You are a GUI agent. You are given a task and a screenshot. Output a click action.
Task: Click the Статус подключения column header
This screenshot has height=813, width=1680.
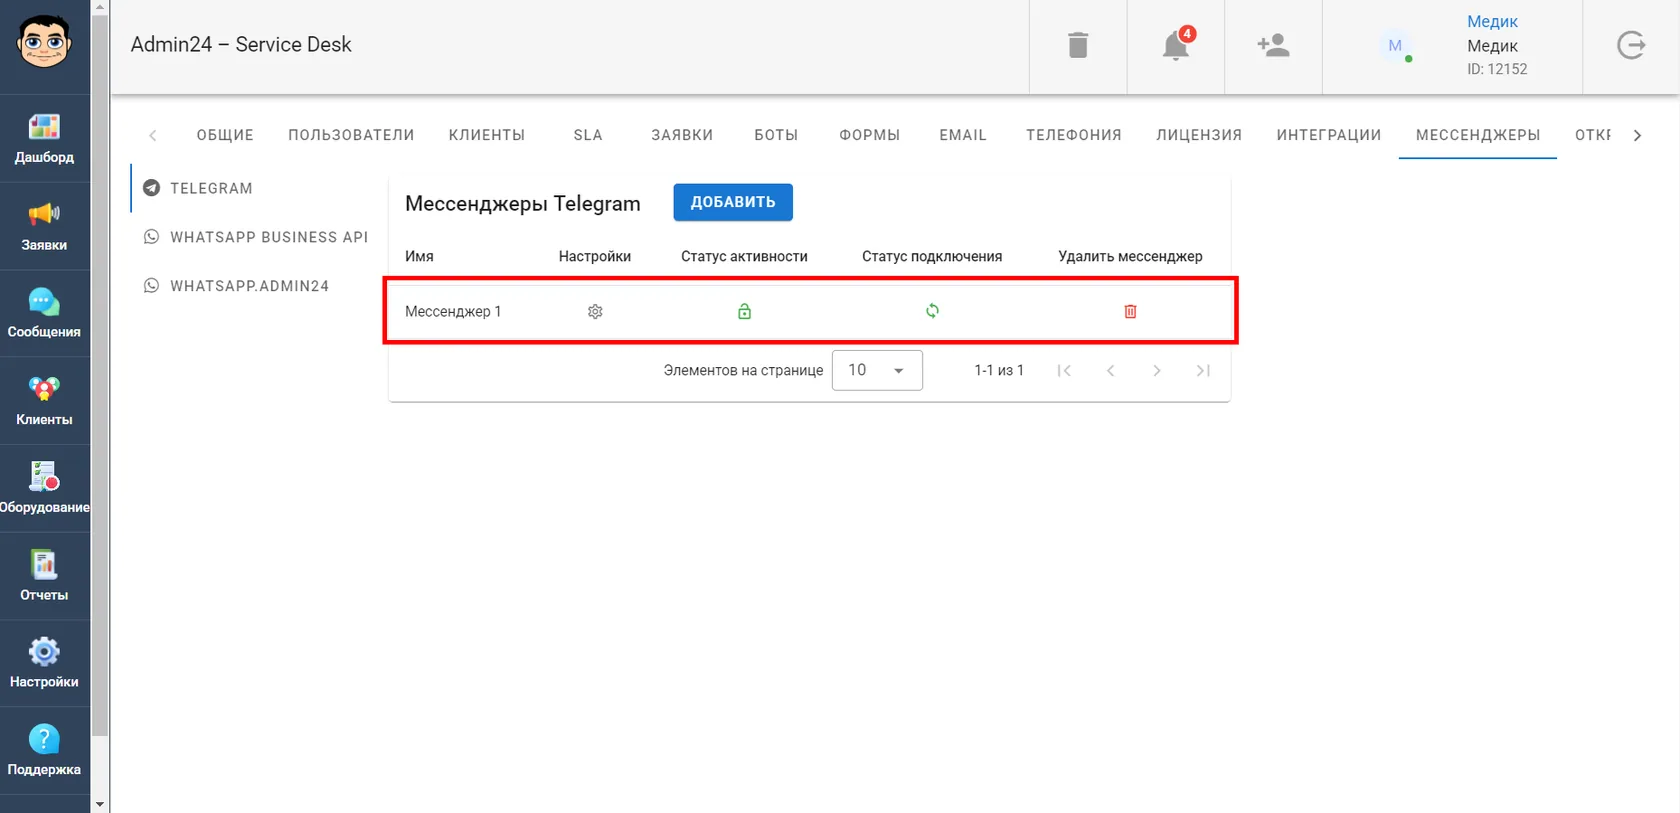[x=932, y=256]
